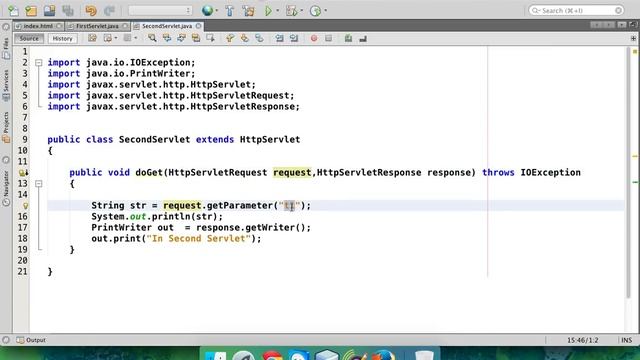Click the Shift Line Left icon
The image size is (640, 360).
(279, 38)
